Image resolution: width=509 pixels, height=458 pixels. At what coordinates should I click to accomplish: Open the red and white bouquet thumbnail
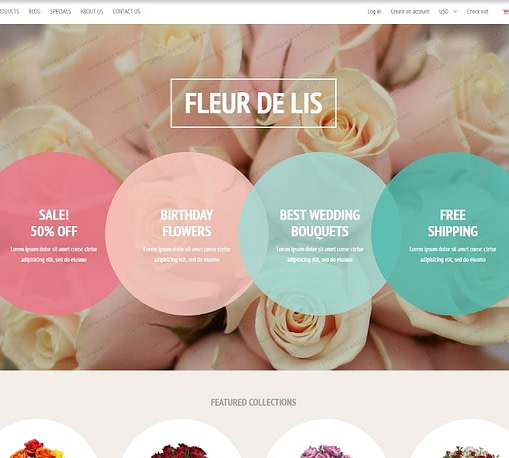pos(470,452)
